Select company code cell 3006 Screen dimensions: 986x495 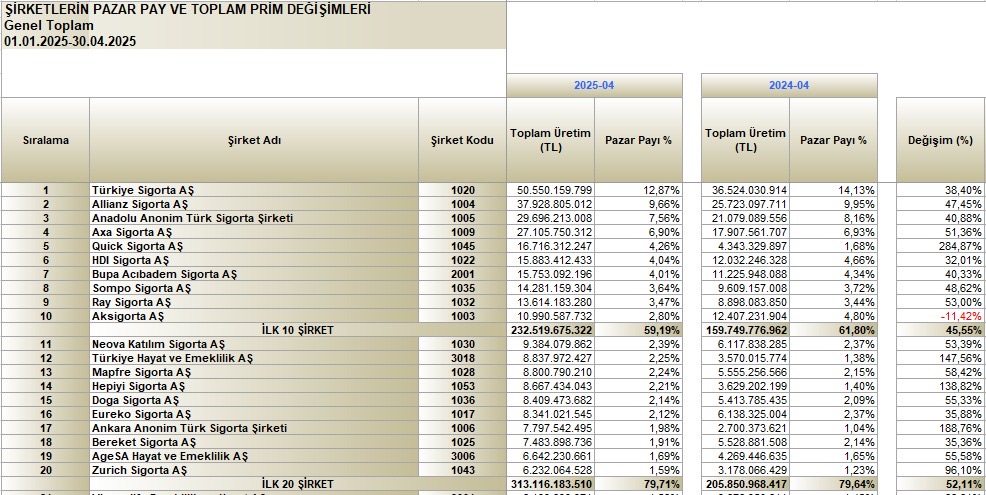click(x=462, y=456)
